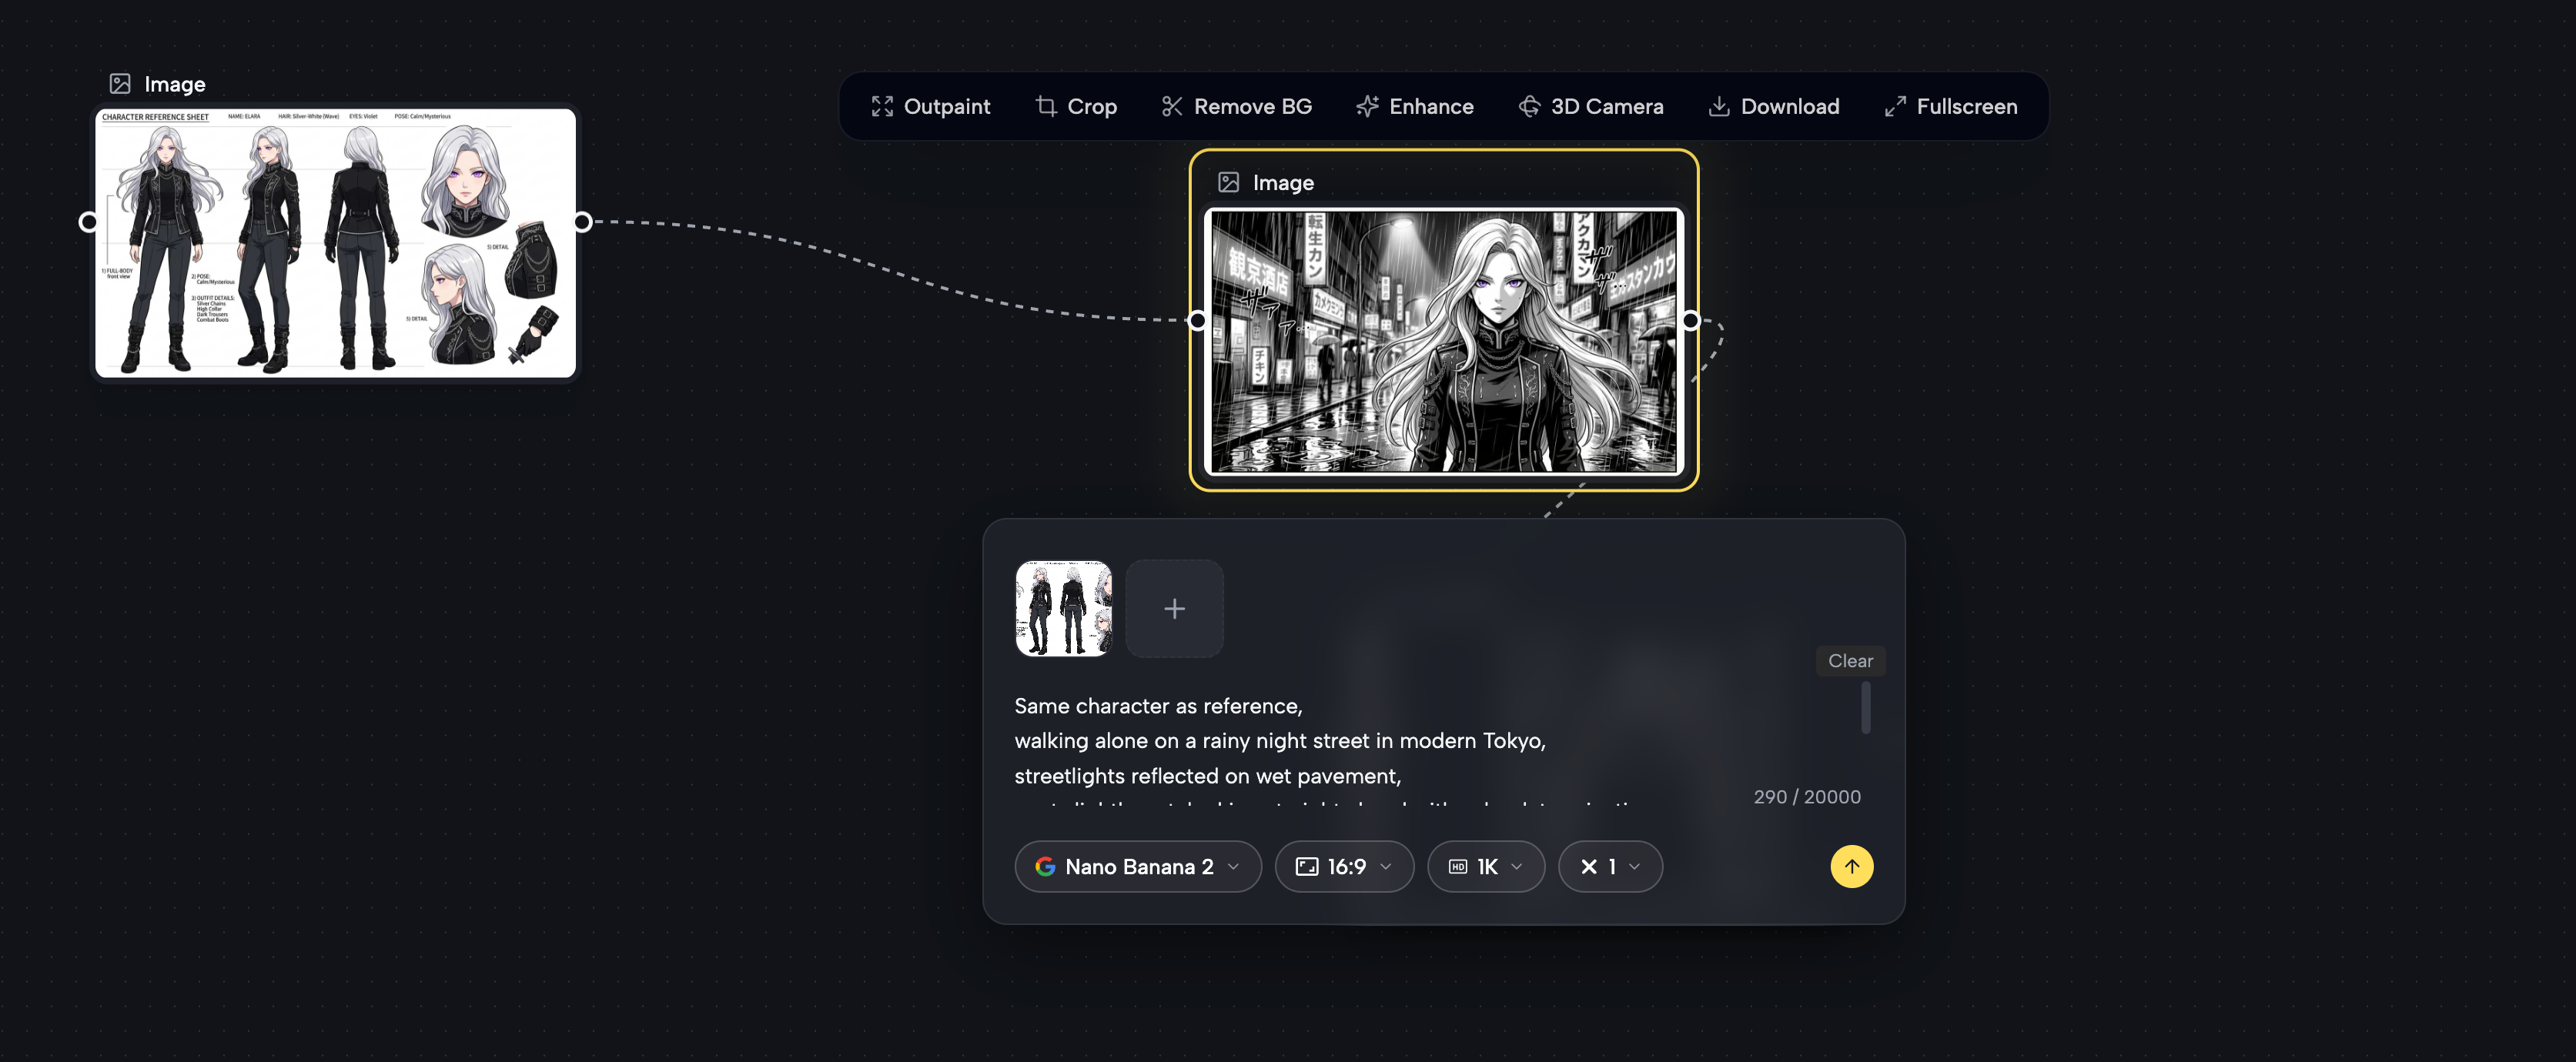
Task: Click the generated Tokyo street image
Action: click(x=1443, y=340)
